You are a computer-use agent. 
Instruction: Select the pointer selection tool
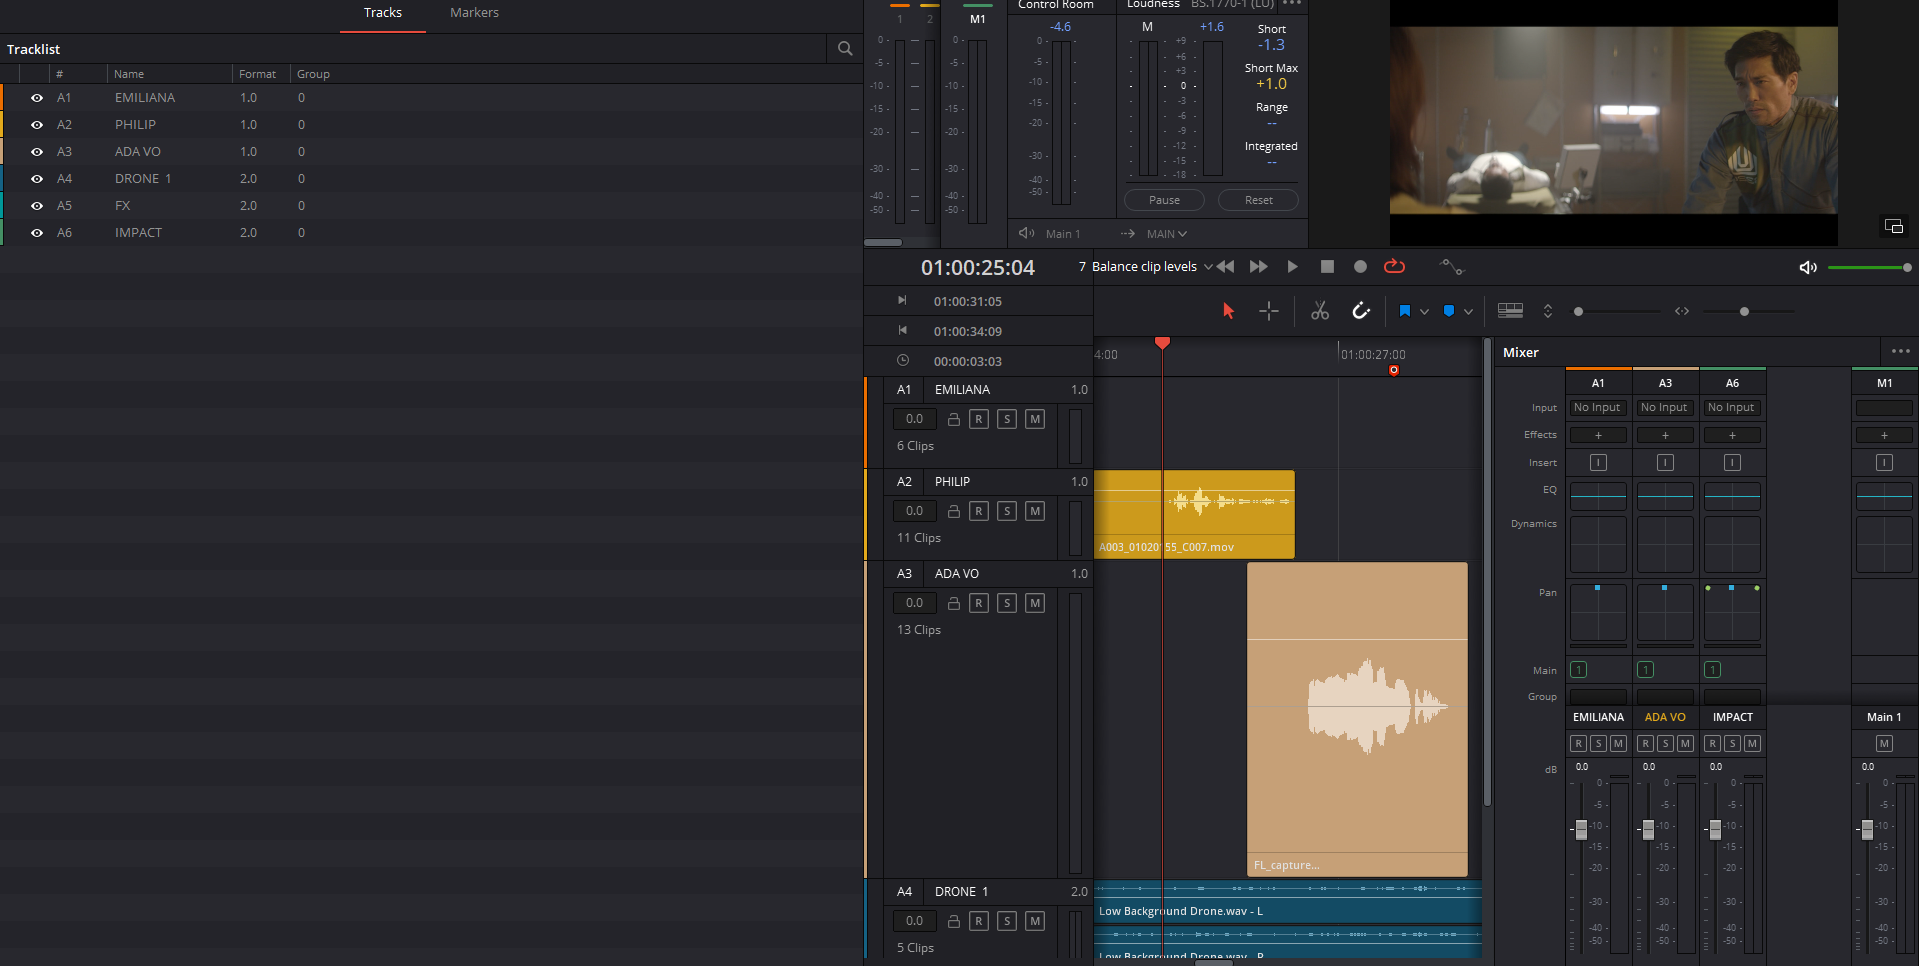1228,311
